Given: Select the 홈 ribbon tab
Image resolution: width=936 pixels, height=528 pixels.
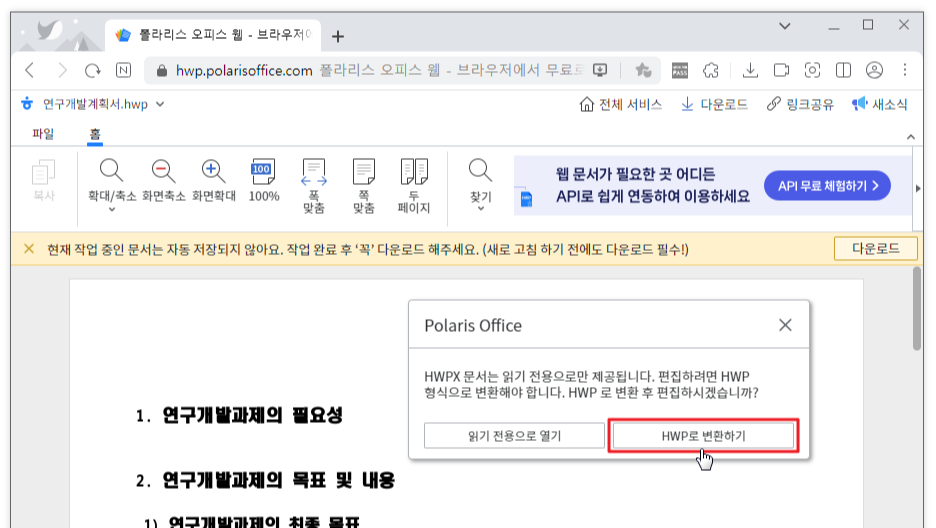Looking at the screenshot, I should point(95,134).
